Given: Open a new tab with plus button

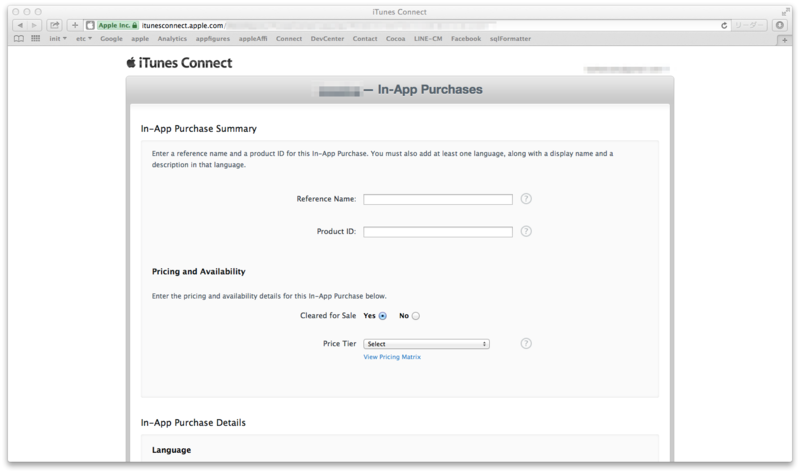Looking at the screenshot, I should point(784,40).
